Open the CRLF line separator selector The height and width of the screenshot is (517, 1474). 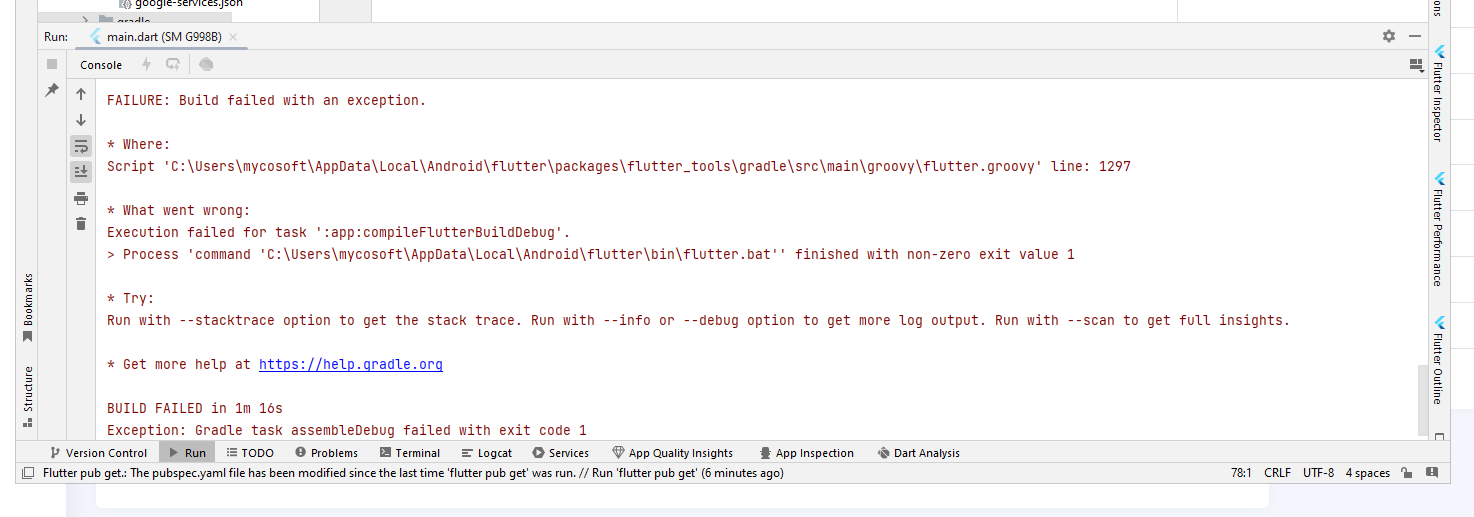1277,473
